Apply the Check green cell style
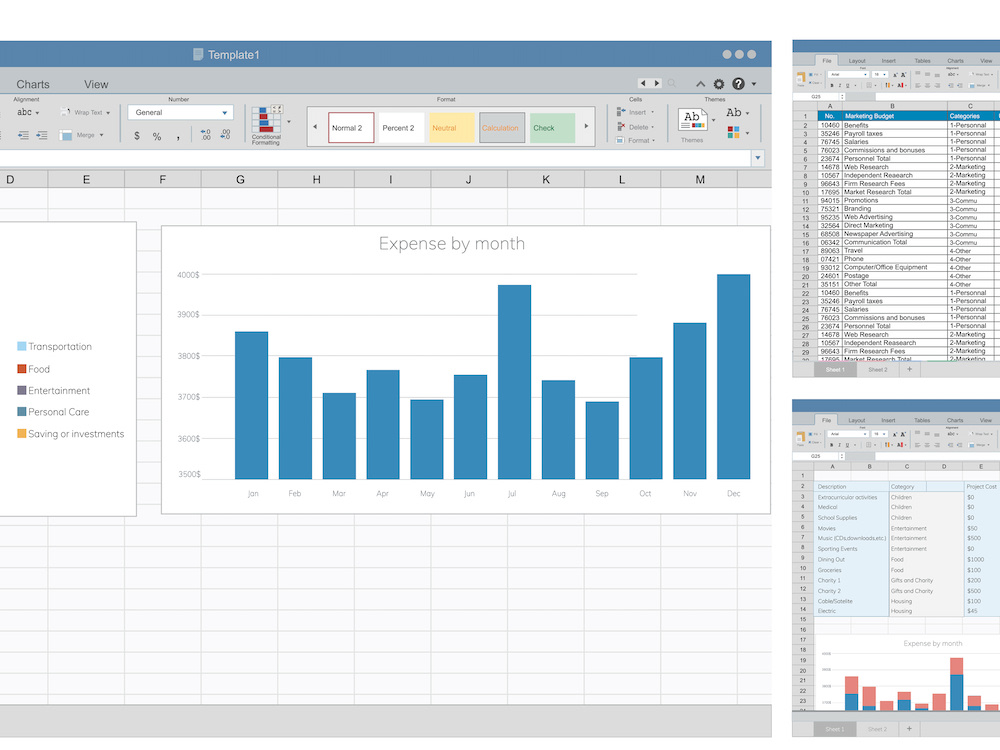This screenshot has width=1000, height=750. tap(552, 128)
